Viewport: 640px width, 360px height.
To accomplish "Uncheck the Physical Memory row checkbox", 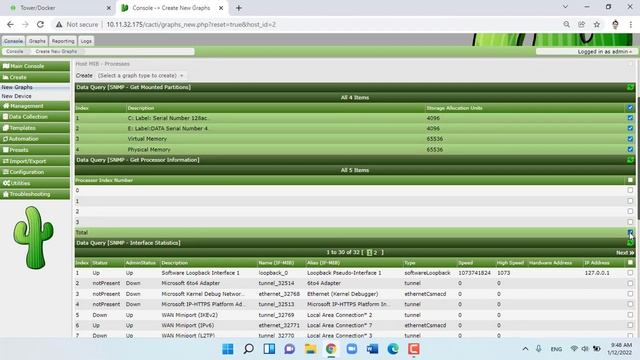I will (630, 149).
